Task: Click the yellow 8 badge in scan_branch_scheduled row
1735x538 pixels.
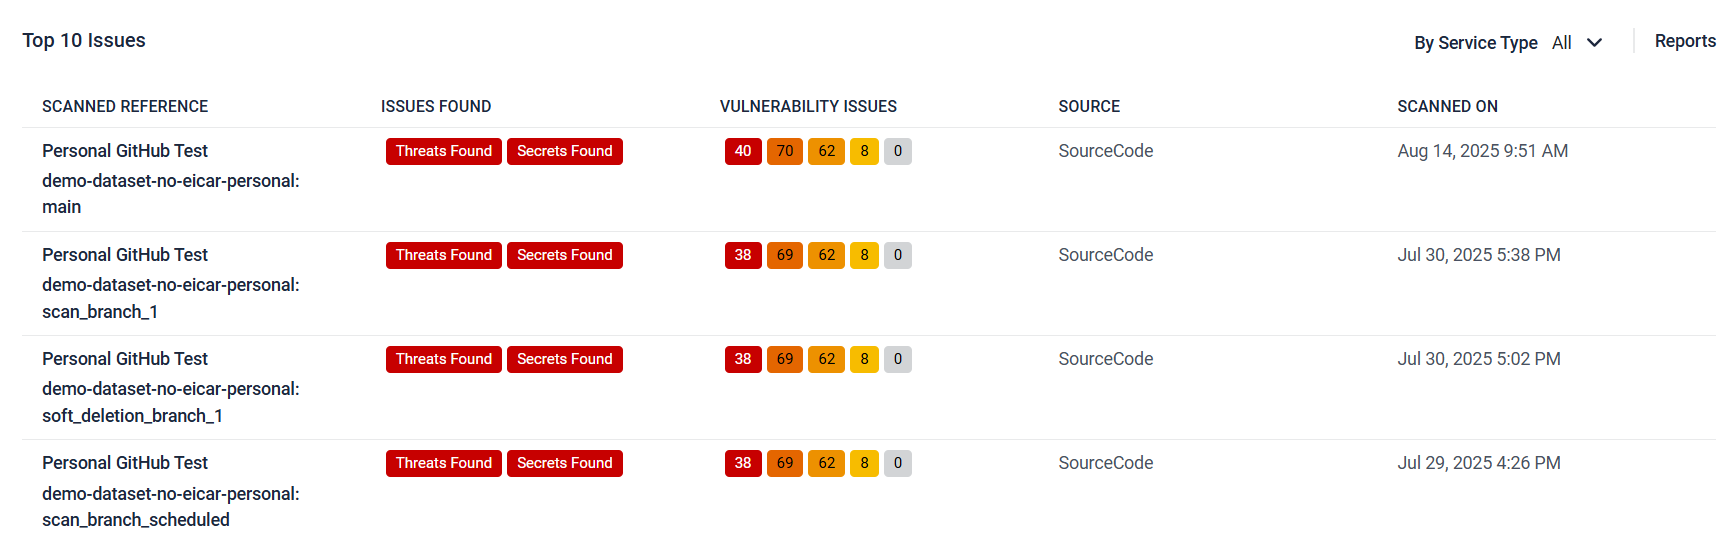Action: click(x=865, y=463)
